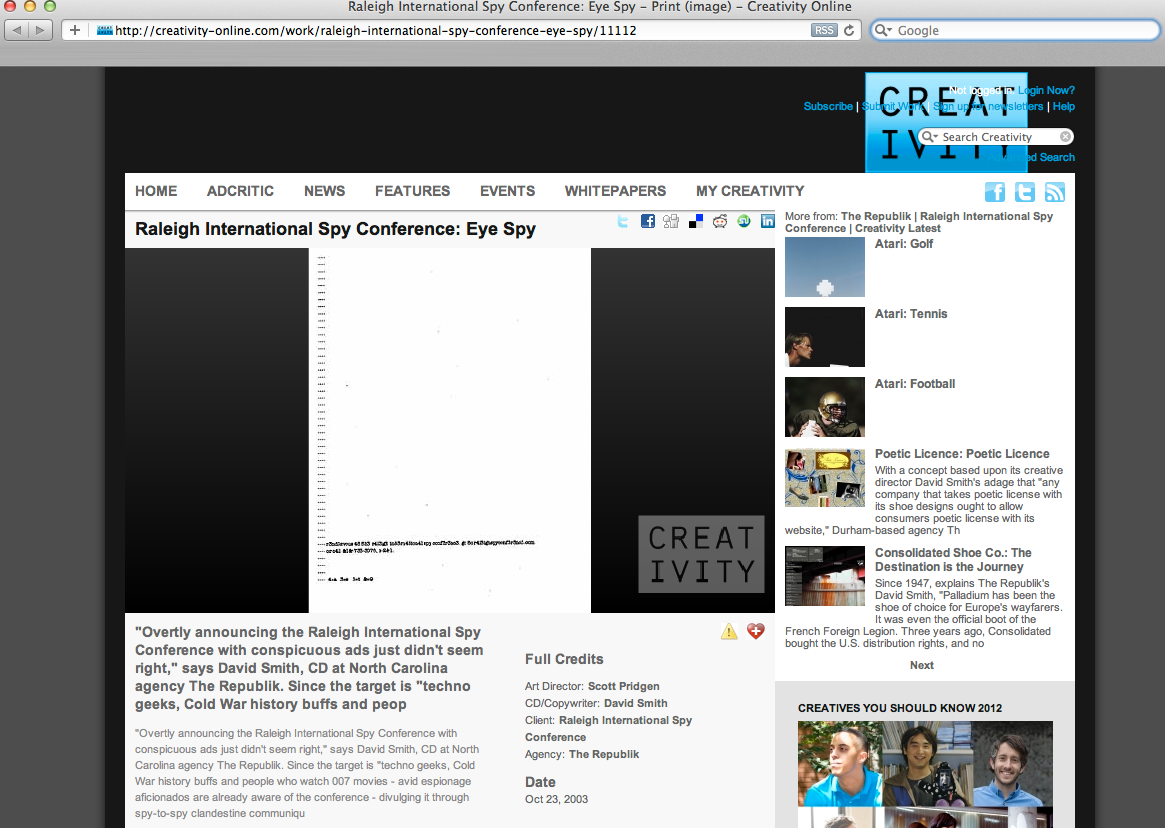This screenshot has width=1165, height=828.
Task: Click the Atari: Football thumbnail
Action: pyautogui.click(x=825, y=407)
